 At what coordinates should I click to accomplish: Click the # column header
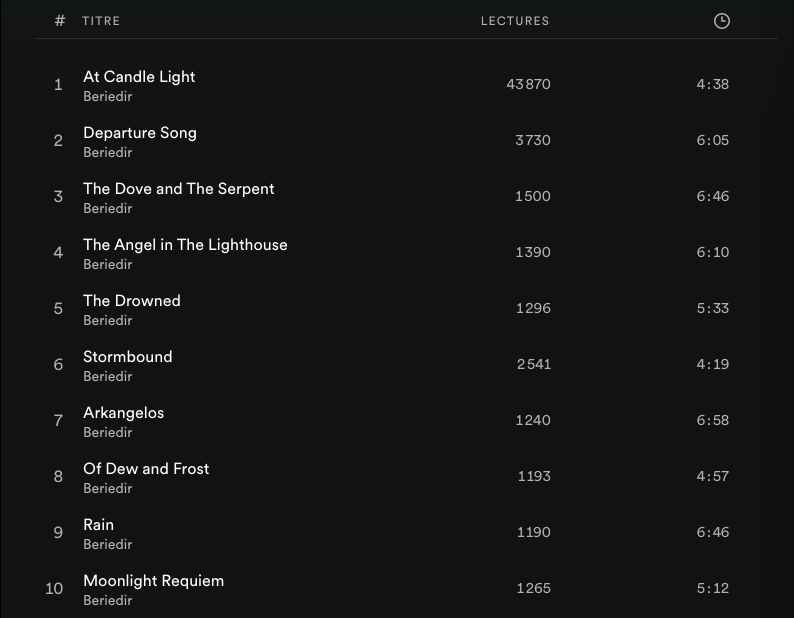[60, 21]
